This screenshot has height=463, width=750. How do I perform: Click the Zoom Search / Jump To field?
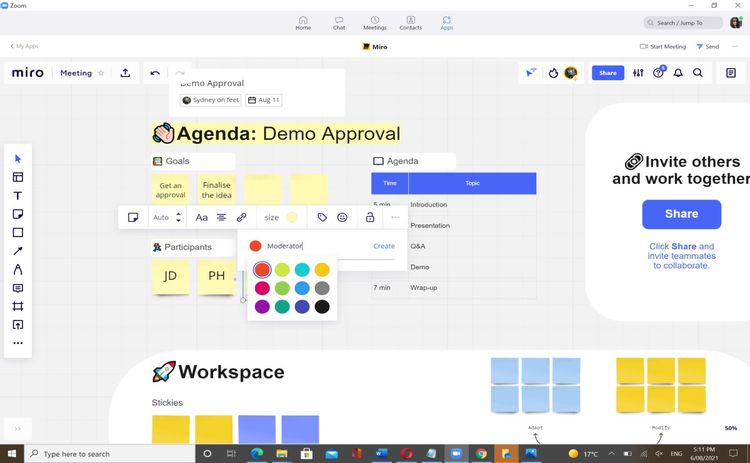(x=683, y=22)
